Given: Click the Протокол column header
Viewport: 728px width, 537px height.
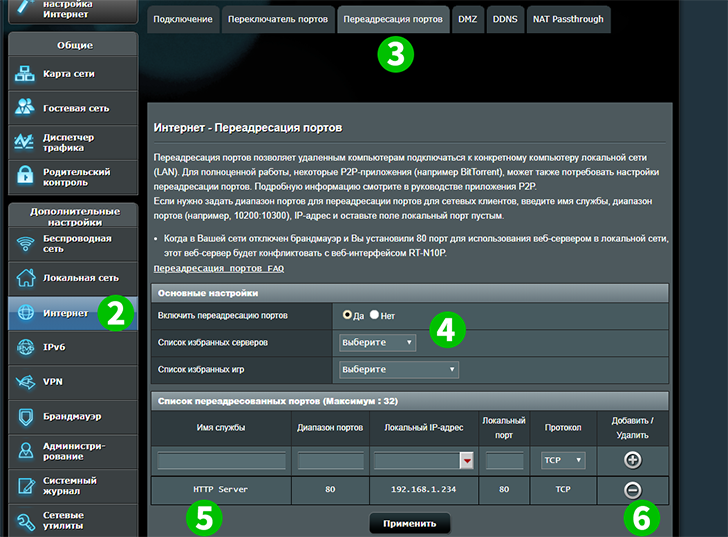Looking at the screenshot, I should tap(563, 427).
